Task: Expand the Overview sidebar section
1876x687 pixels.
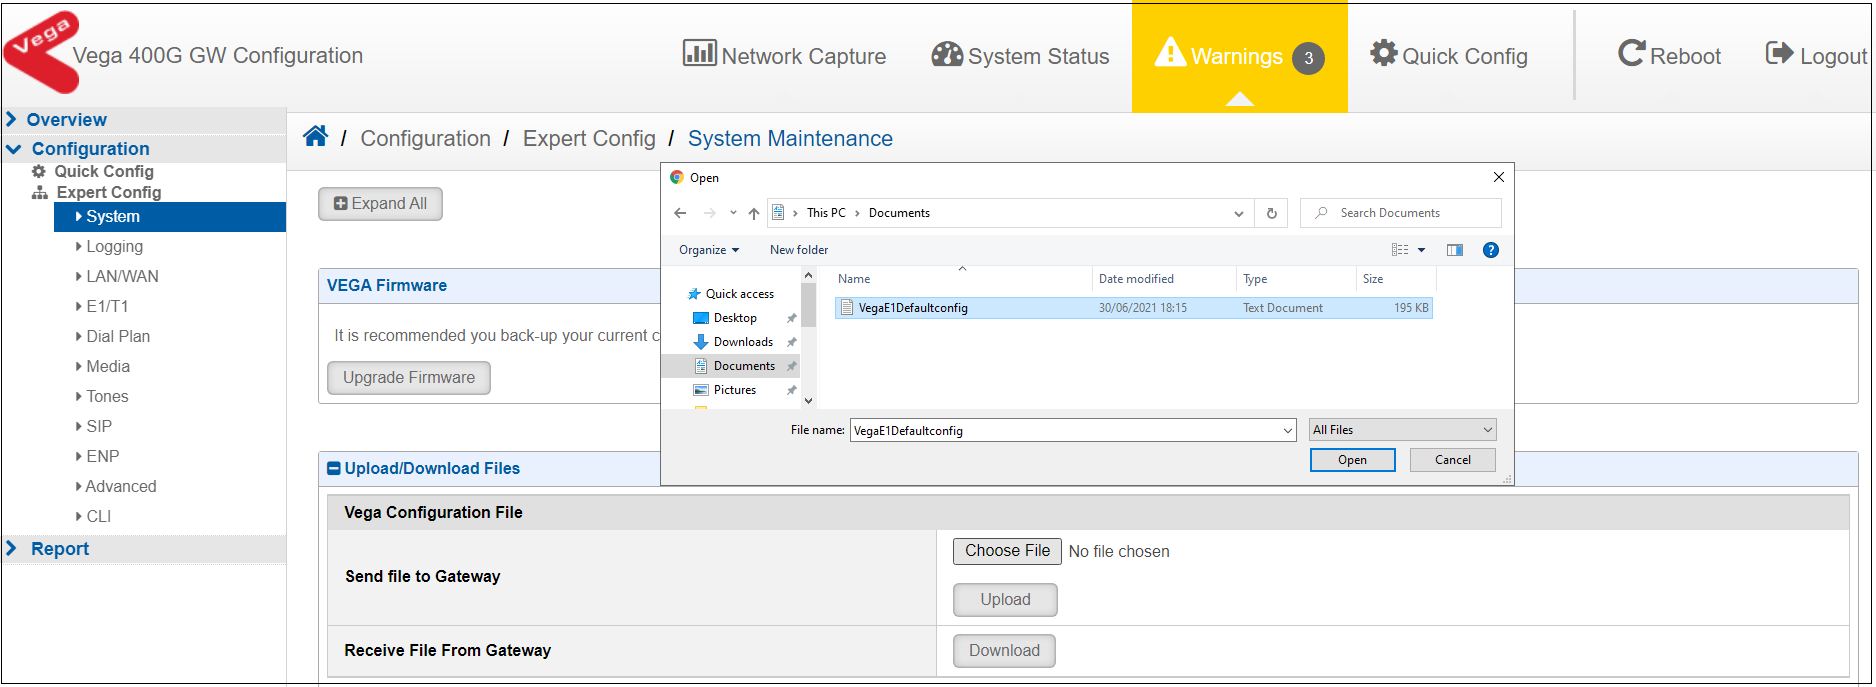Action: pos(12,119)
